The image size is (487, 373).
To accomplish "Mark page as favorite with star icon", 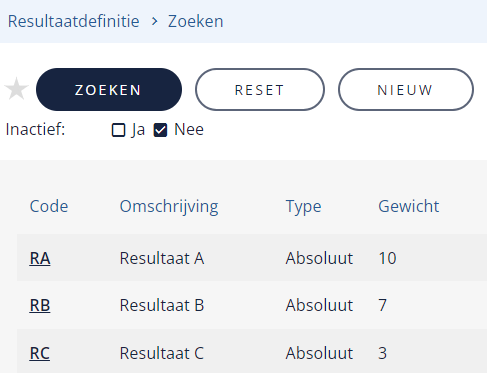I will (x=16, y=89).
